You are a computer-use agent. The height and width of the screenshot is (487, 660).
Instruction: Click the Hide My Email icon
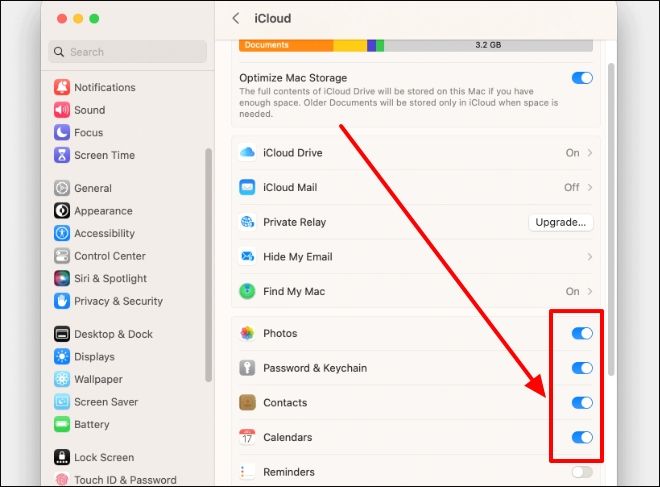coord(247,256)
